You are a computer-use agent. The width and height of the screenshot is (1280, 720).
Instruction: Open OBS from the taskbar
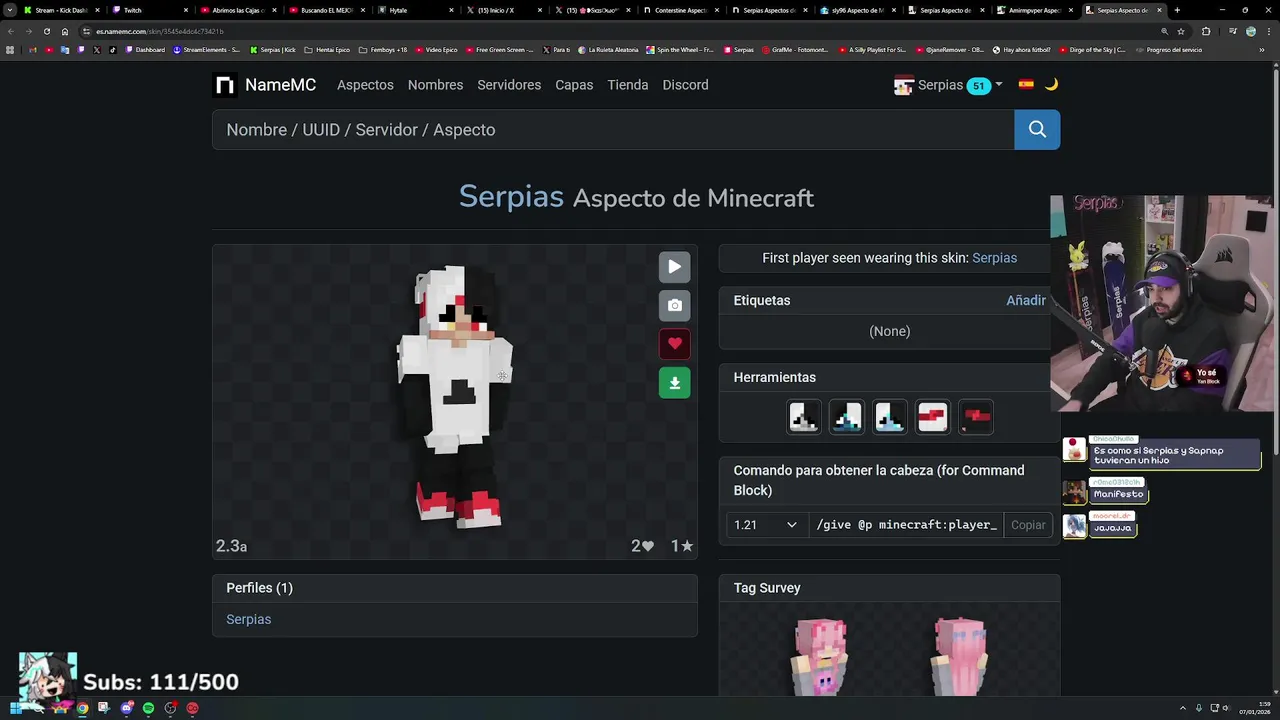(170, 708)
